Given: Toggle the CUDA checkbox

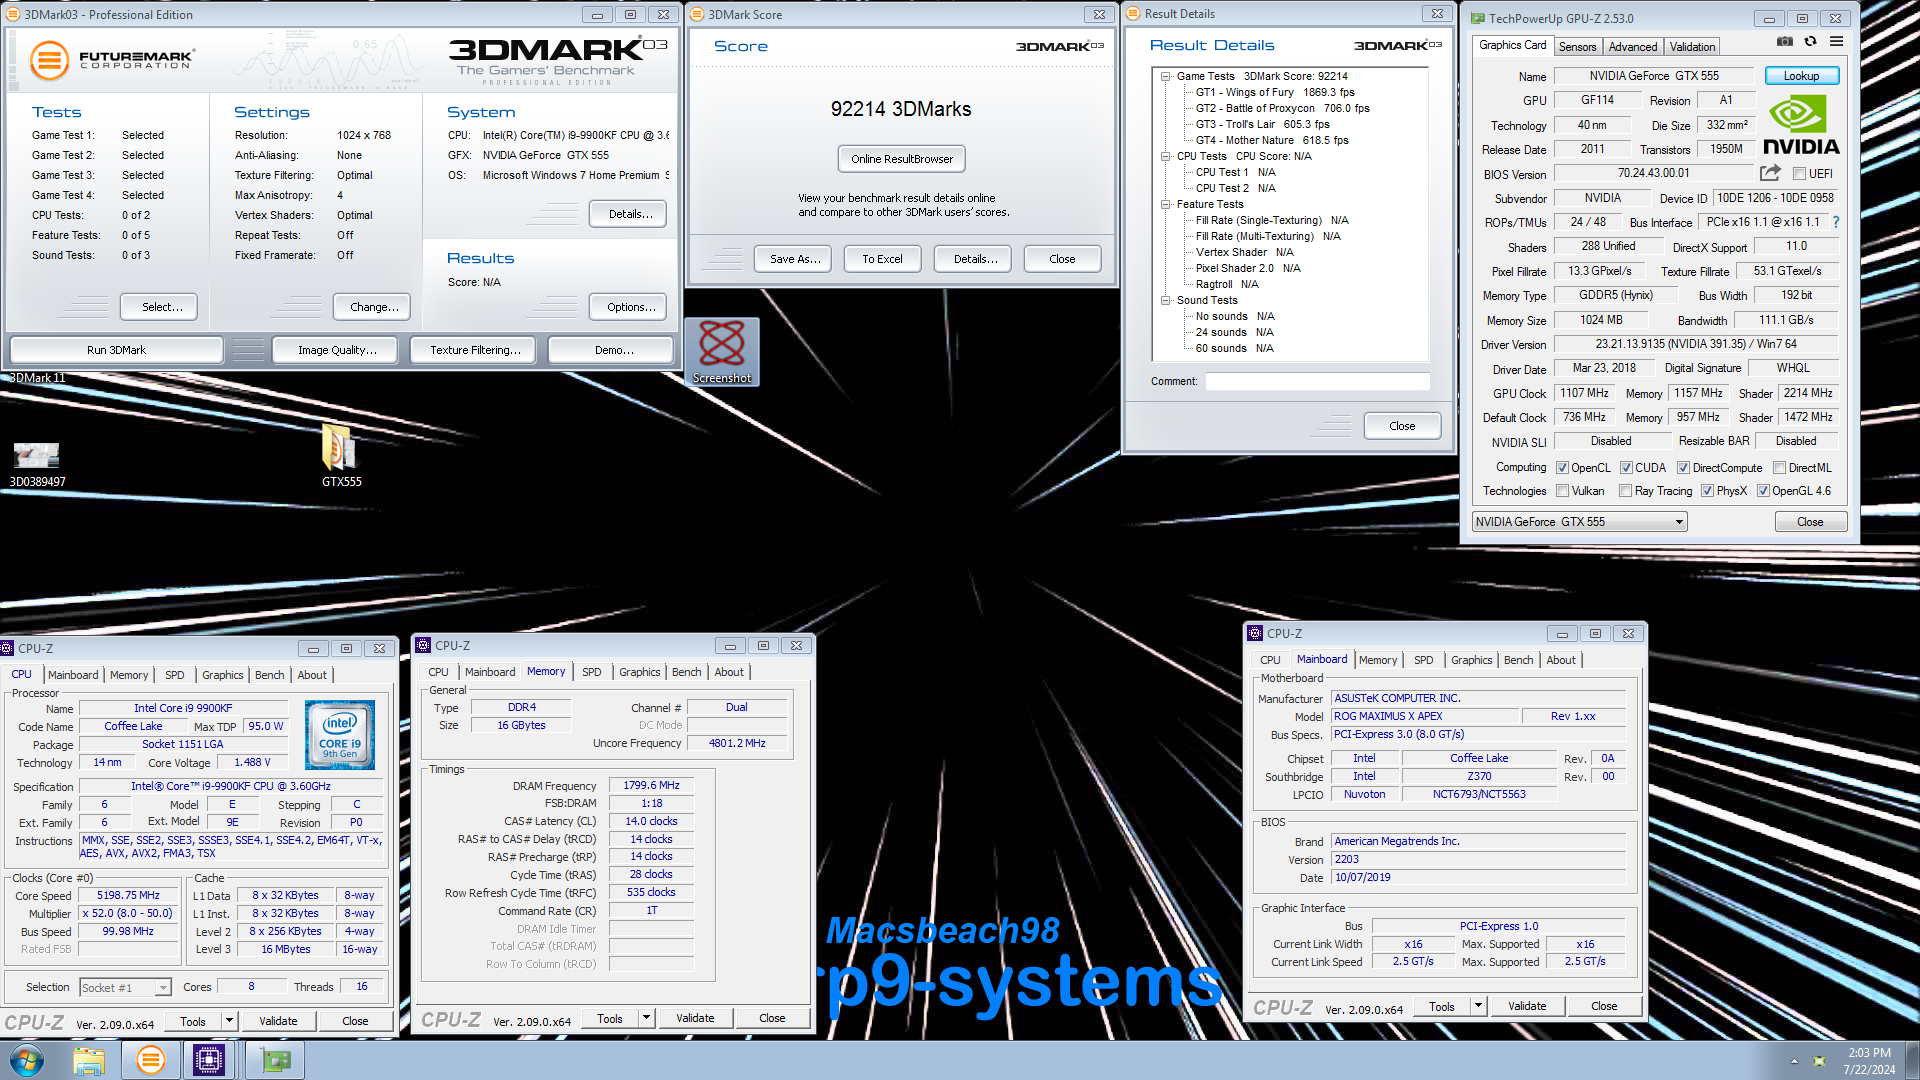Looking at the screenshot, I should [1627, 468].
